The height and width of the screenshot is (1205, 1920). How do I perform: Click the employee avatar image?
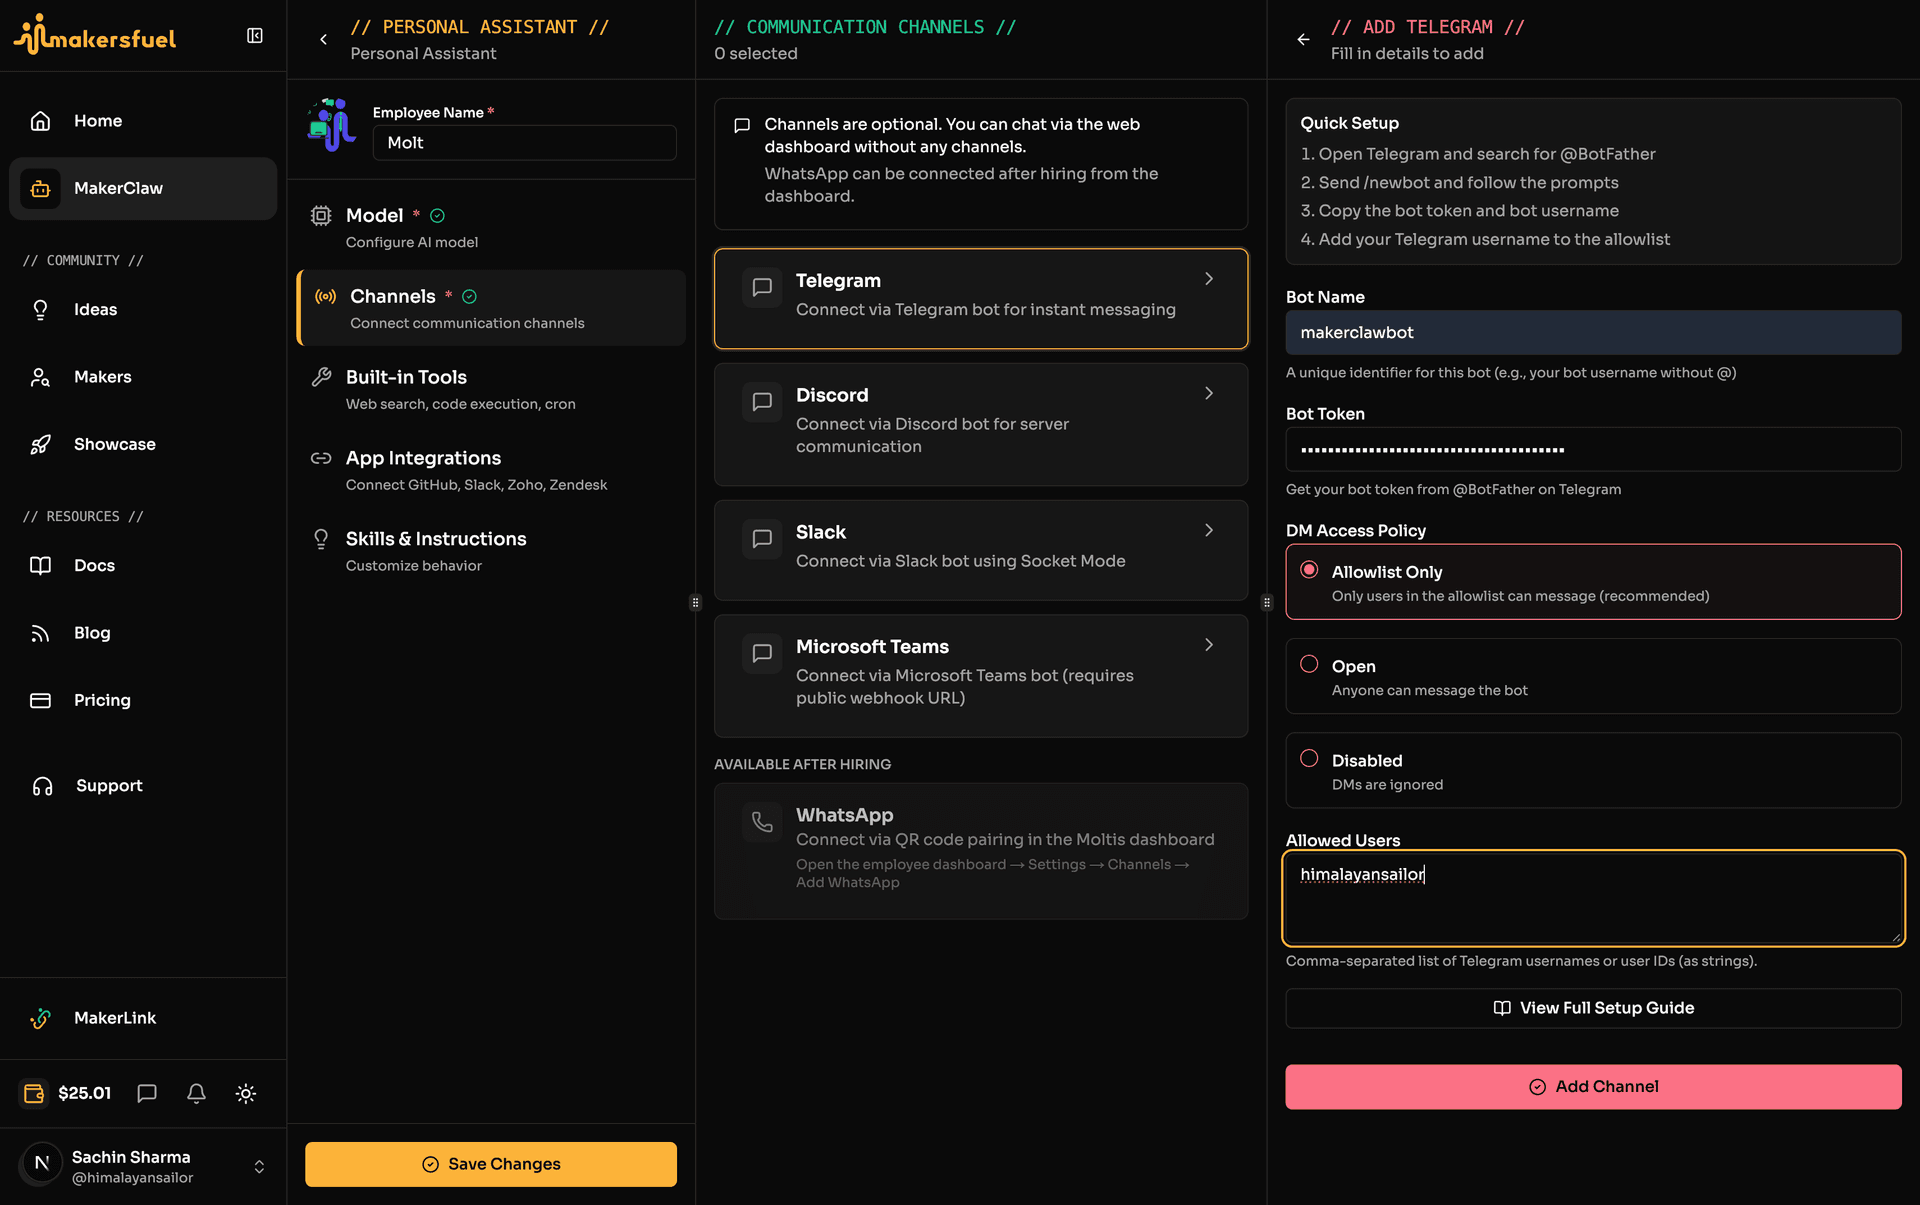(x=332, y=125)
